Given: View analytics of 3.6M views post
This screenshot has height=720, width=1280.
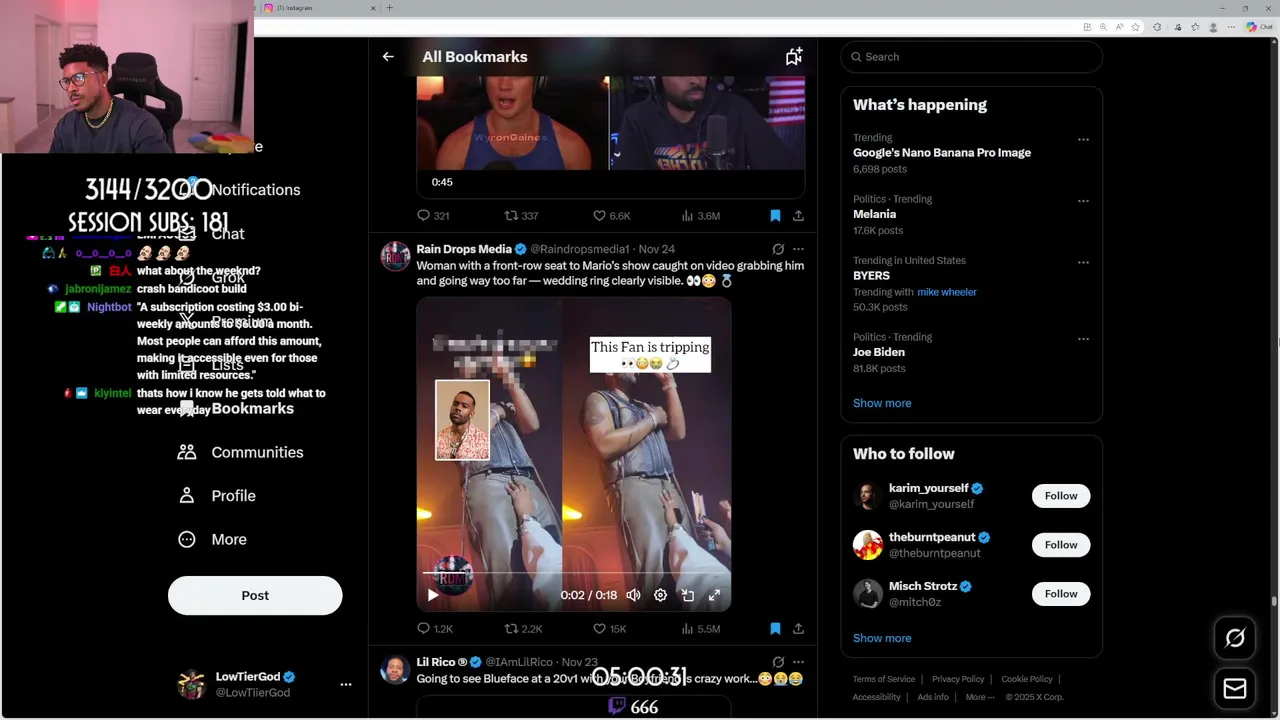Looking at the screenshot, I should 700,216.
